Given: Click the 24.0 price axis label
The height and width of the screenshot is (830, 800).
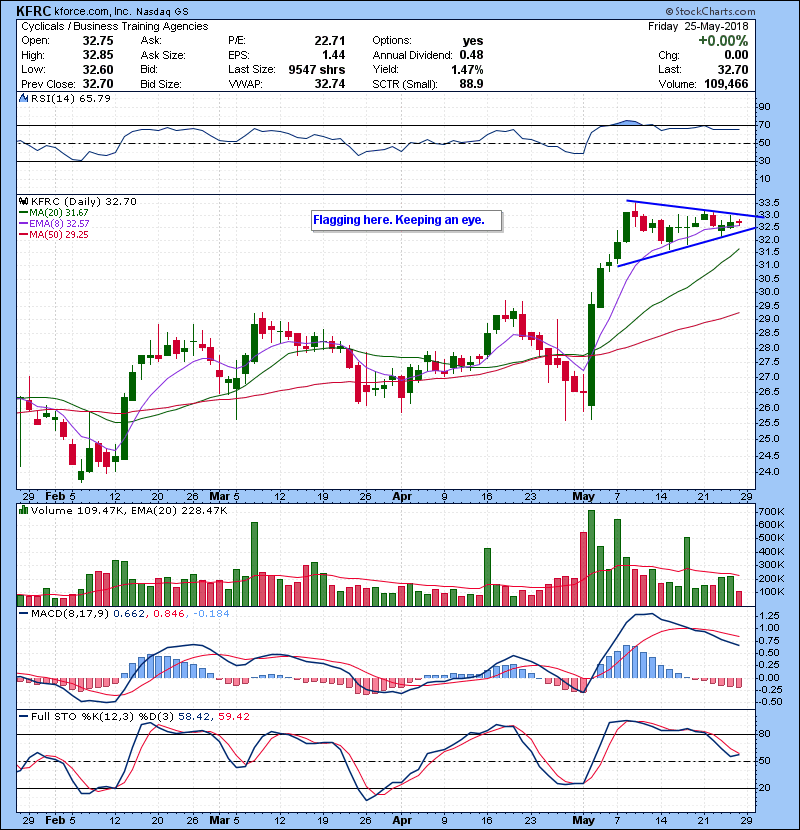Looking at the screenshot, I should (x=769, y=472).
